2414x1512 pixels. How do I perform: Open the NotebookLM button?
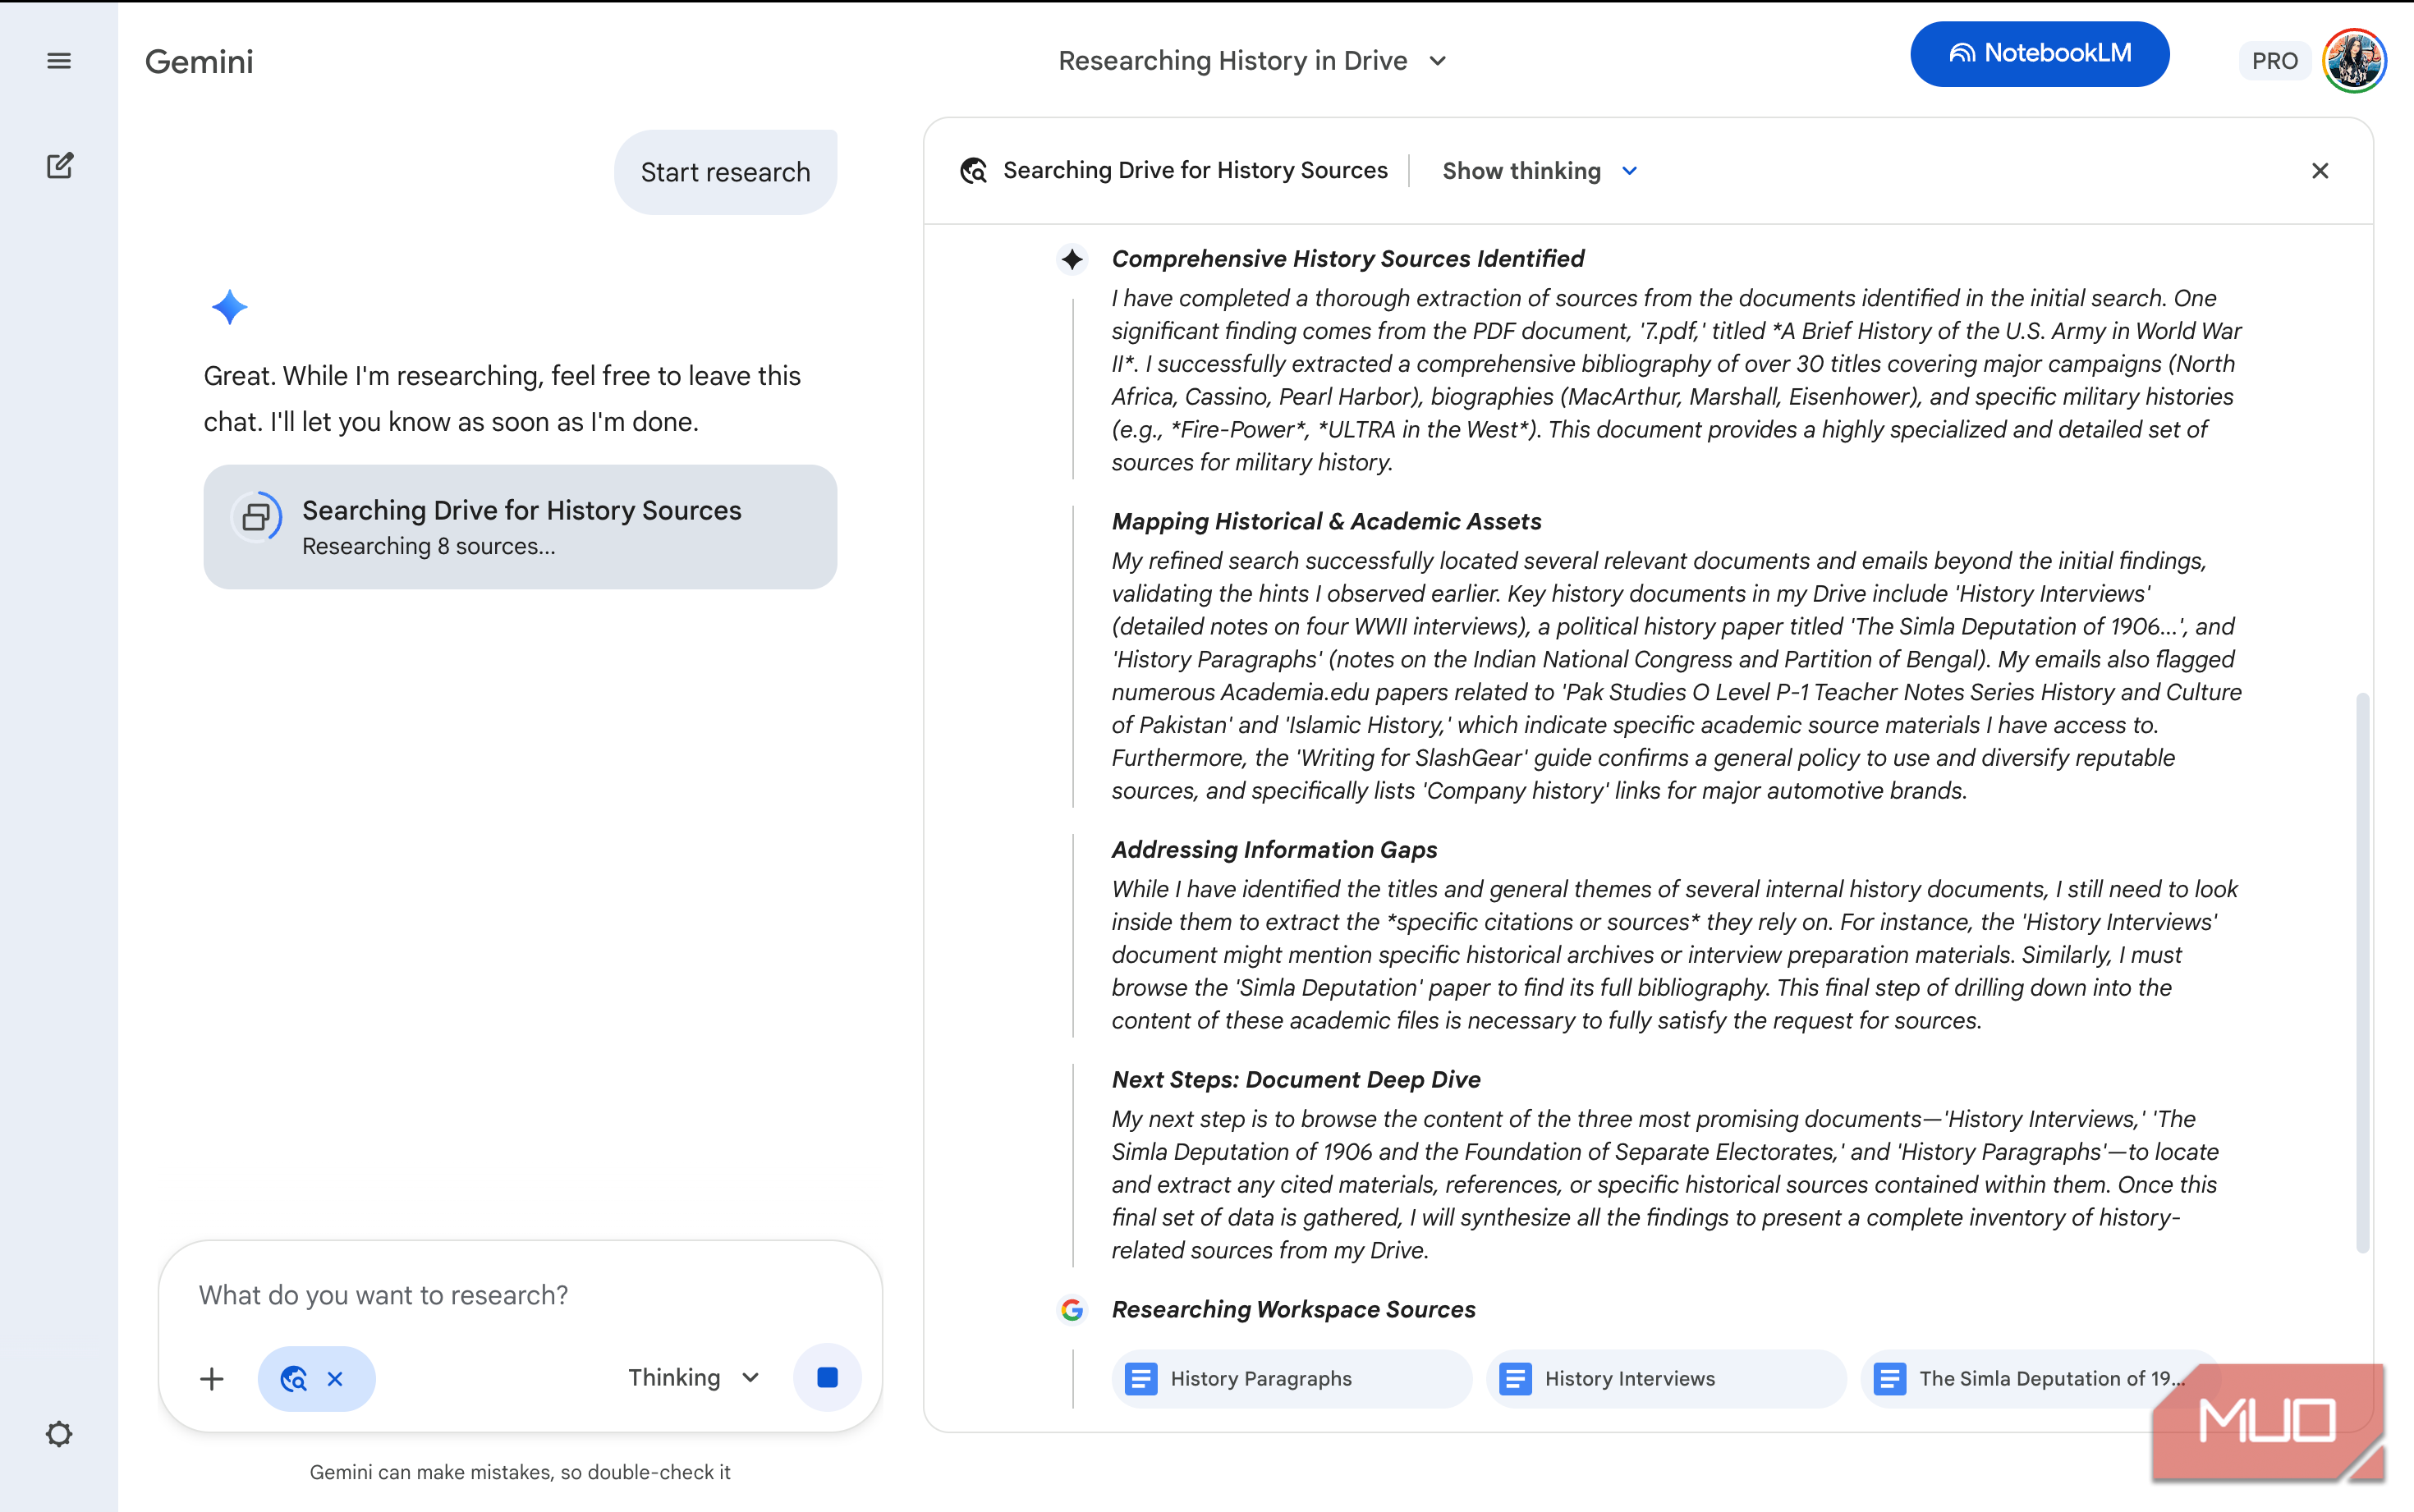point(2039,54)
